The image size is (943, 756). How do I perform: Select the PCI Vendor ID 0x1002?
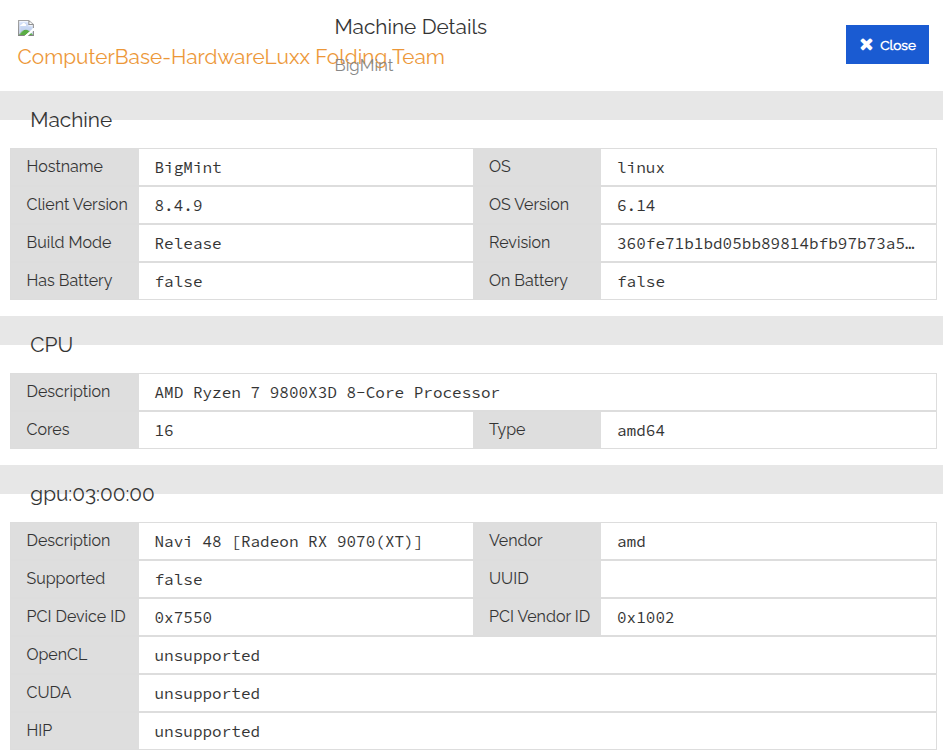tap(645, 618)
